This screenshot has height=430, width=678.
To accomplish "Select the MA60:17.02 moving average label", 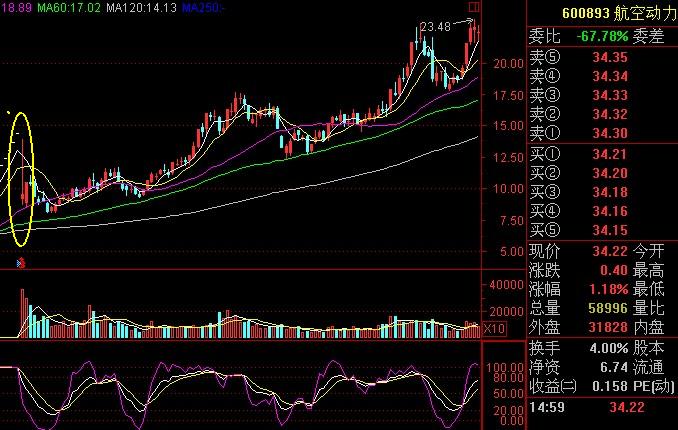I will (x=69, y=7).
